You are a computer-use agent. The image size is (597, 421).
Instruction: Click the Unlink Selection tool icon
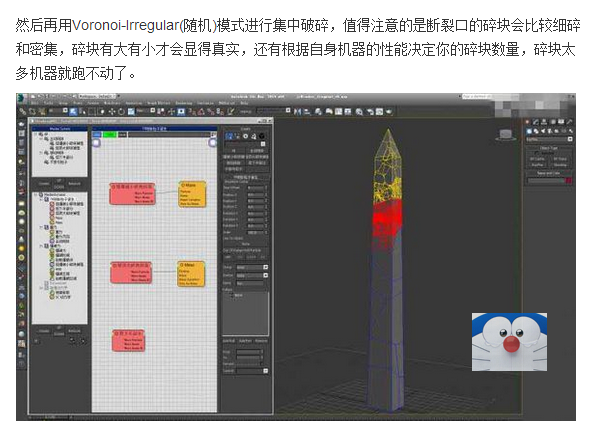(x=32, y=111)
